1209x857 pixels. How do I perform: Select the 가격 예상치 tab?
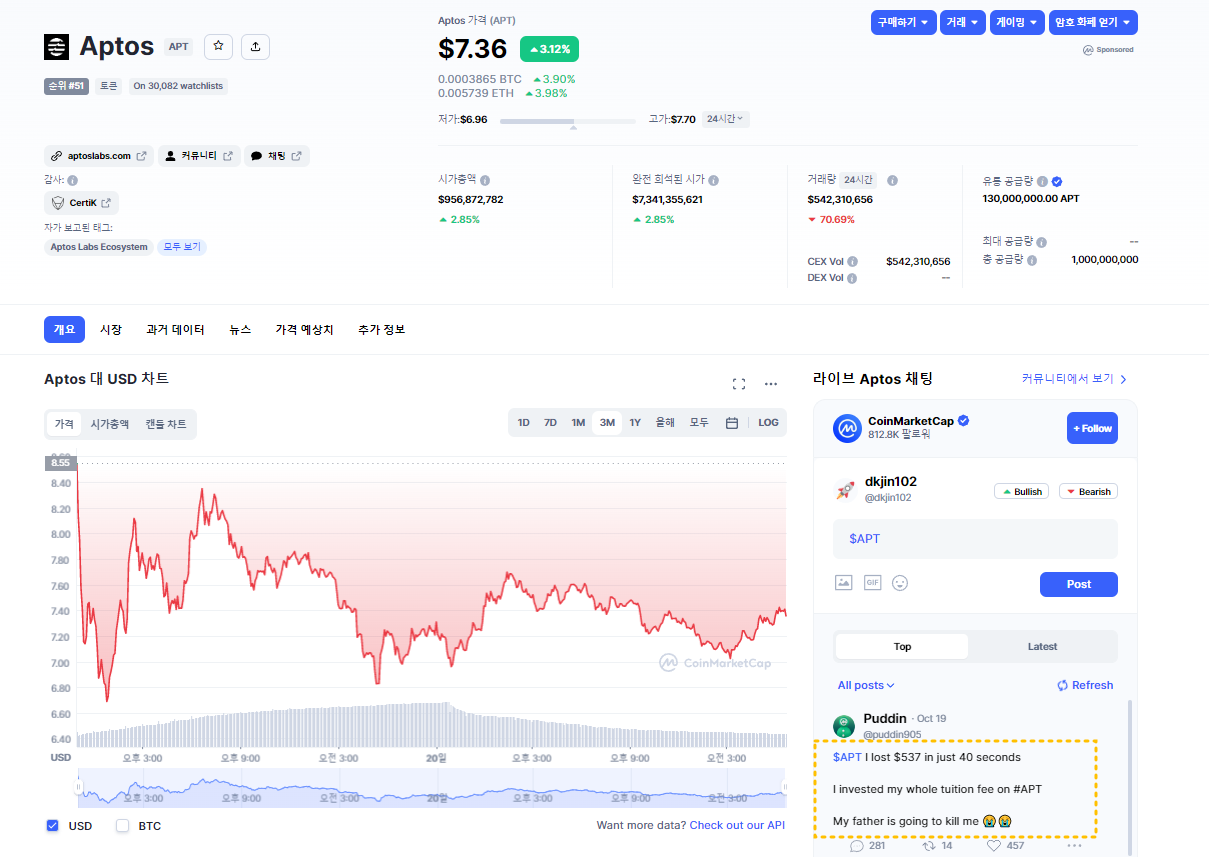(304, 329)
